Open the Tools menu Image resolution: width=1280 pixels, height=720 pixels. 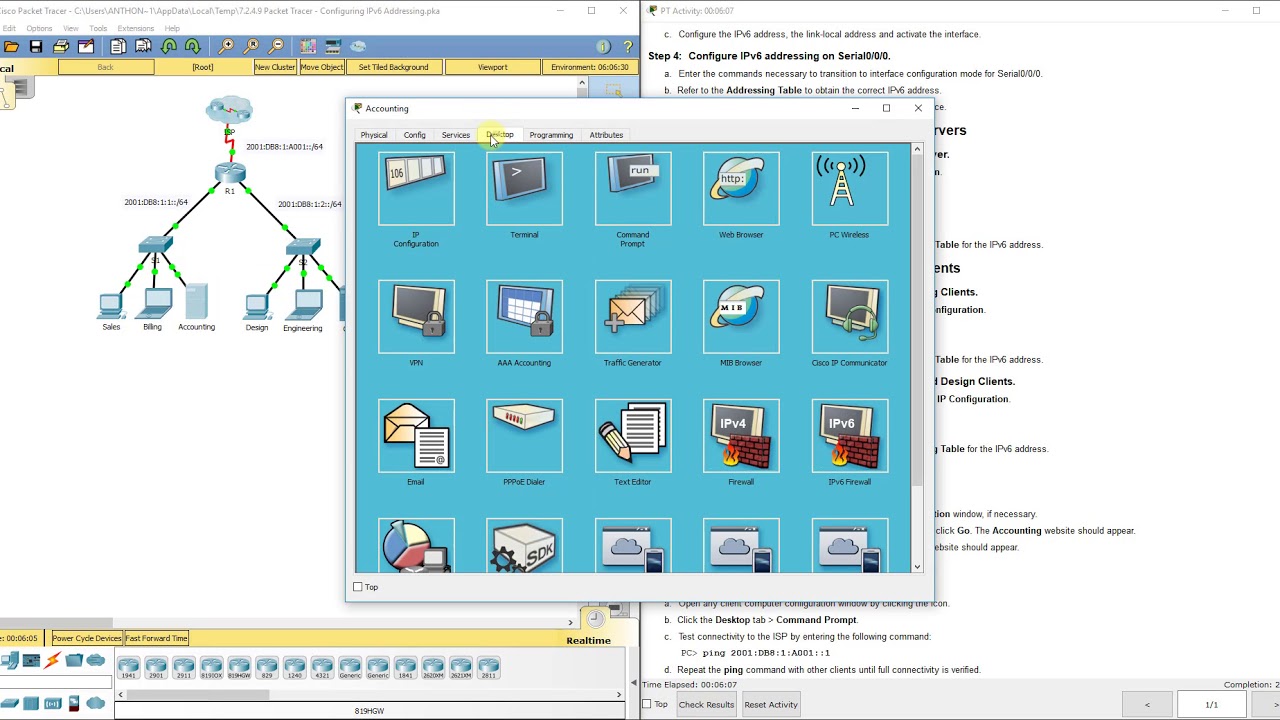click(x=98, y=28)
